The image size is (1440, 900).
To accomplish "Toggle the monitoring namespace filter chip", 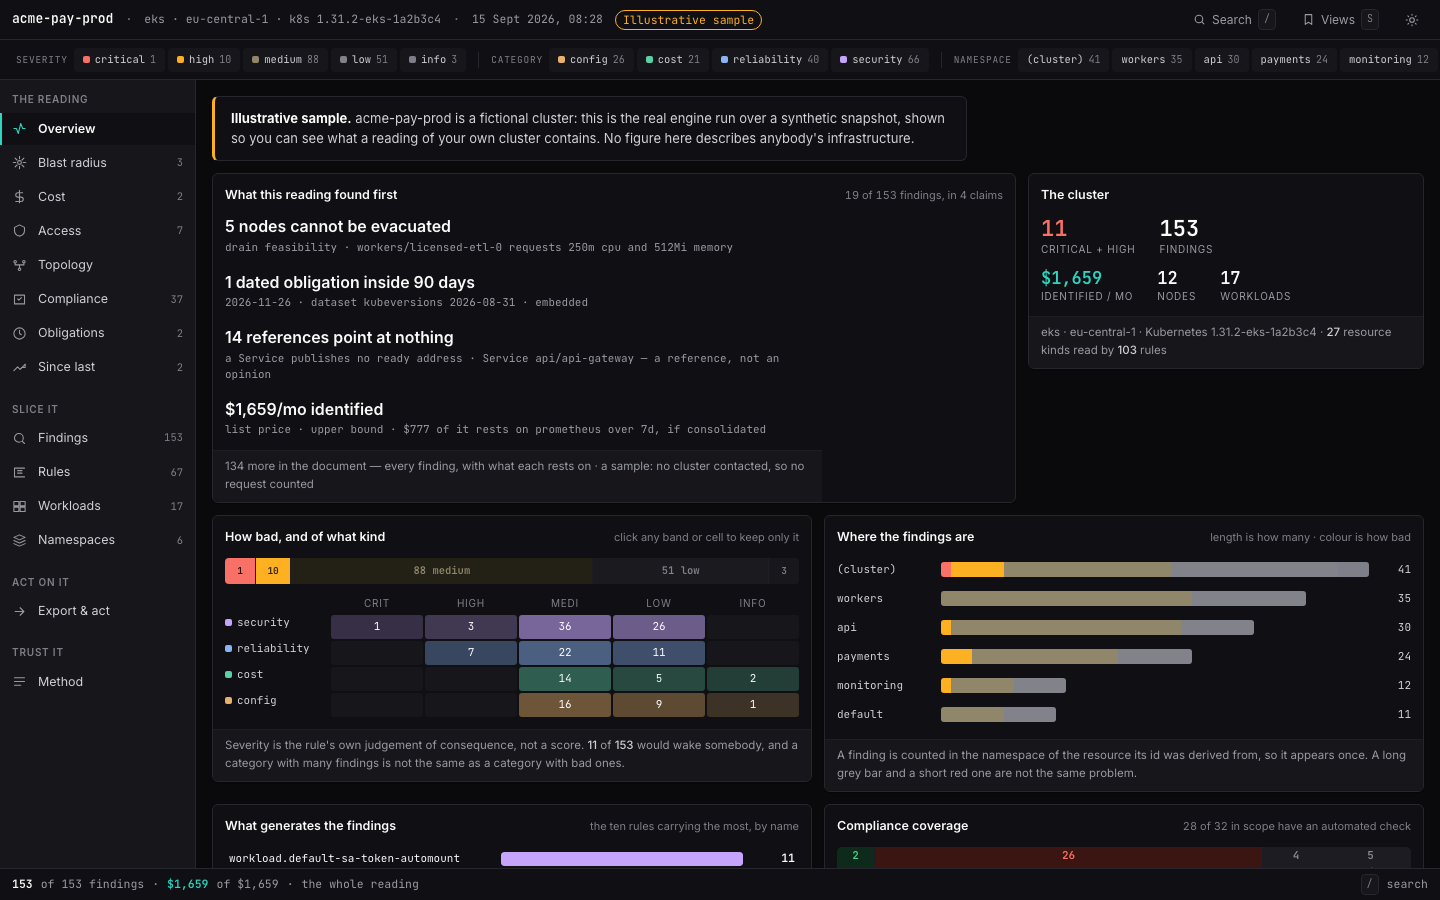I will (x=1388, y=60).
